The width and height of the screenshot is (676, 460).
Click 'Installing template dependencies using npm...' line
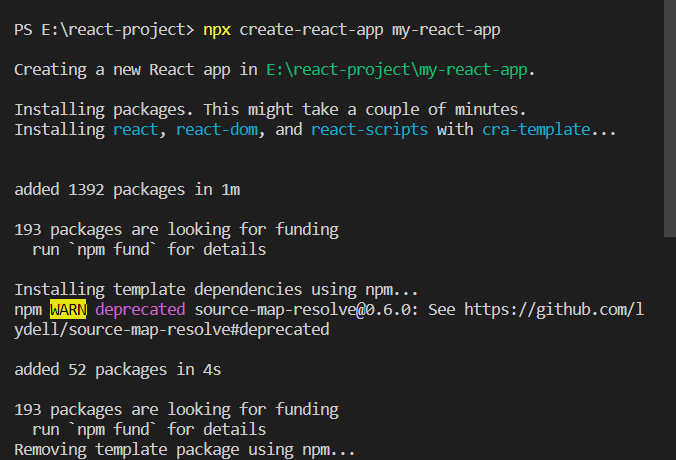click(x=216, y=290)
